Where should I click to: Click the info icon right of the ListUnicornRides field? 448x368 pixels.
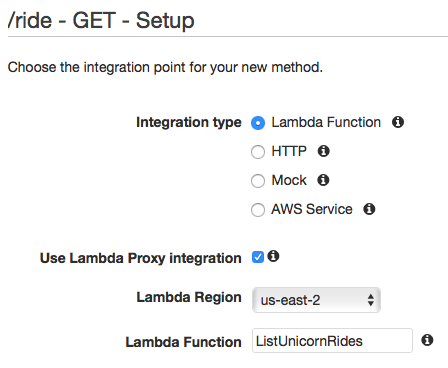[x=427, y=340]
